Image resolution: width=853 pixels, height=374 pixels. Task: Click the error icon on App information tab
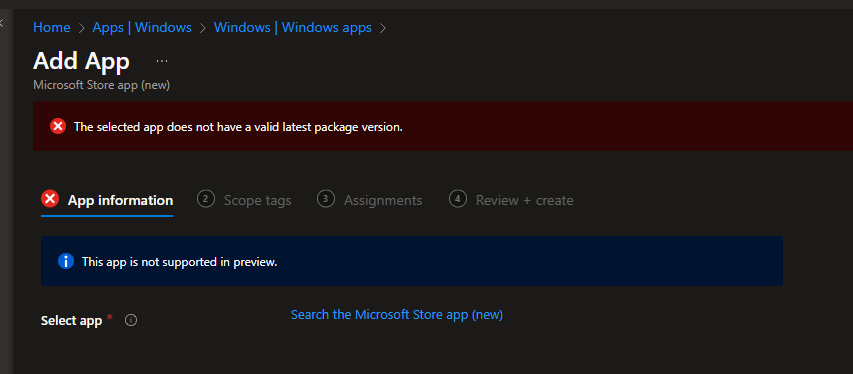click(x=50, y=199)
